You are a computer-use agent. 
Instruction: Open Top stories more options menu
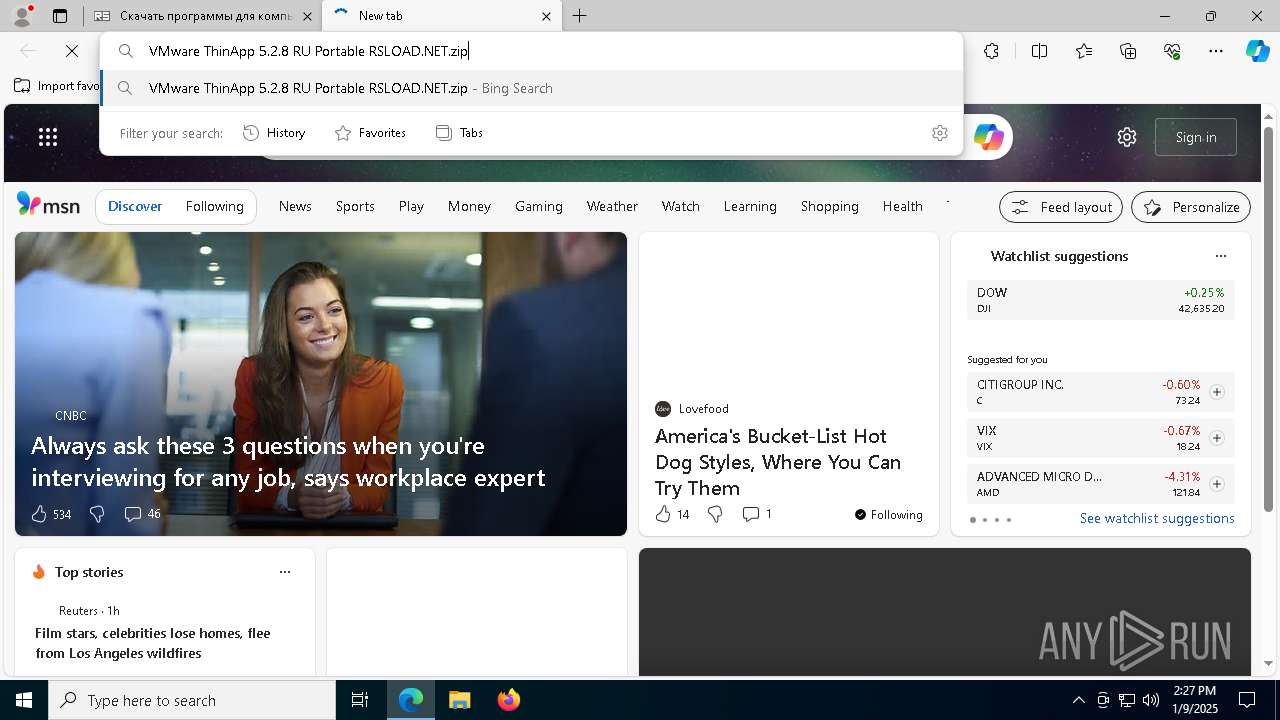click(284, 572)
